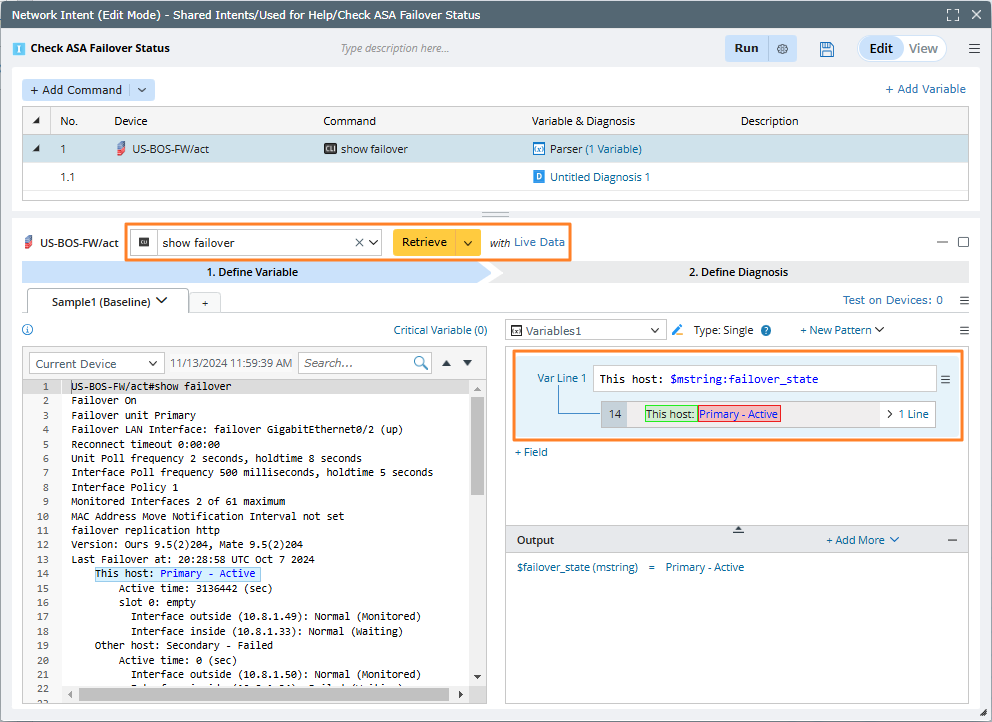Image resolution: width=992 pixels, height=722 pixels.
Task: Expand the Add Command dropdown arrow
Action: point(142,90)
